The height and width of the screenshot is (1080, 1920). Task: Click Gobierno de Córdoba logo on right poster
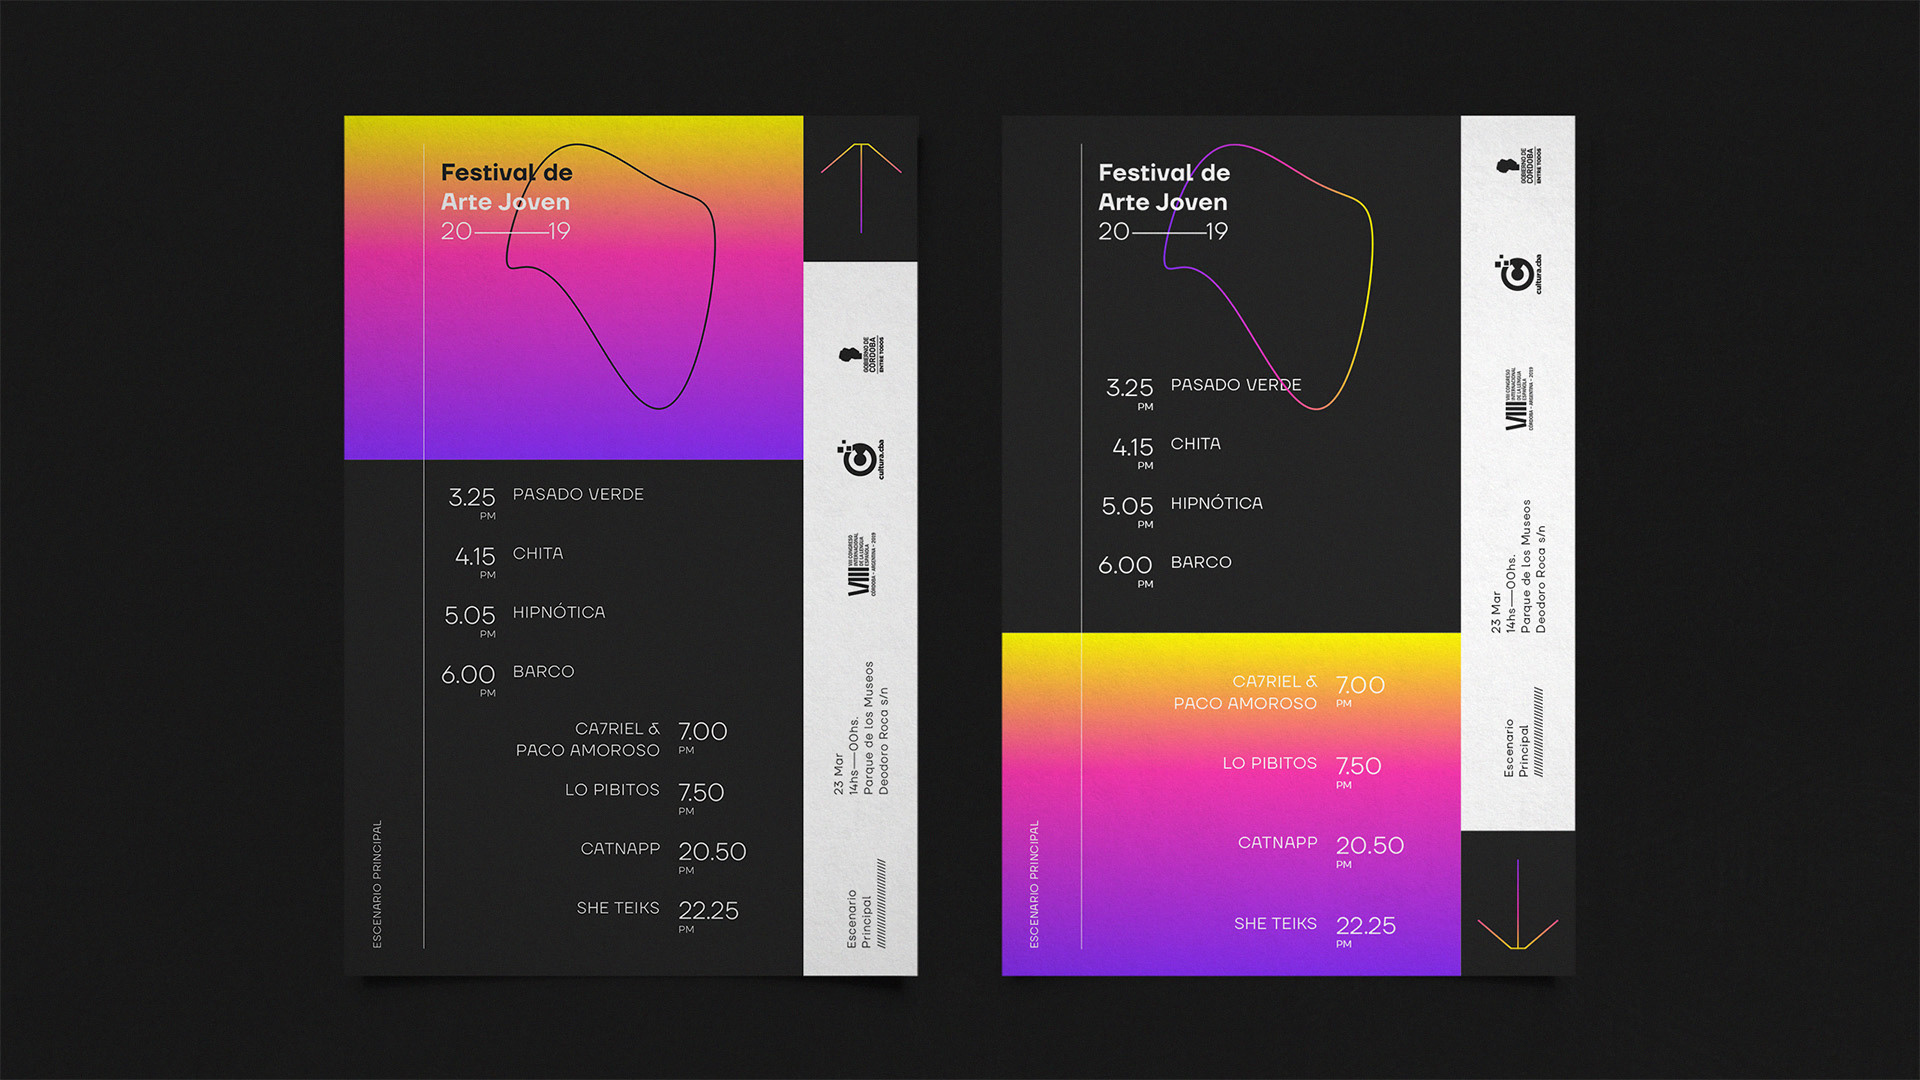point(1518,166)
